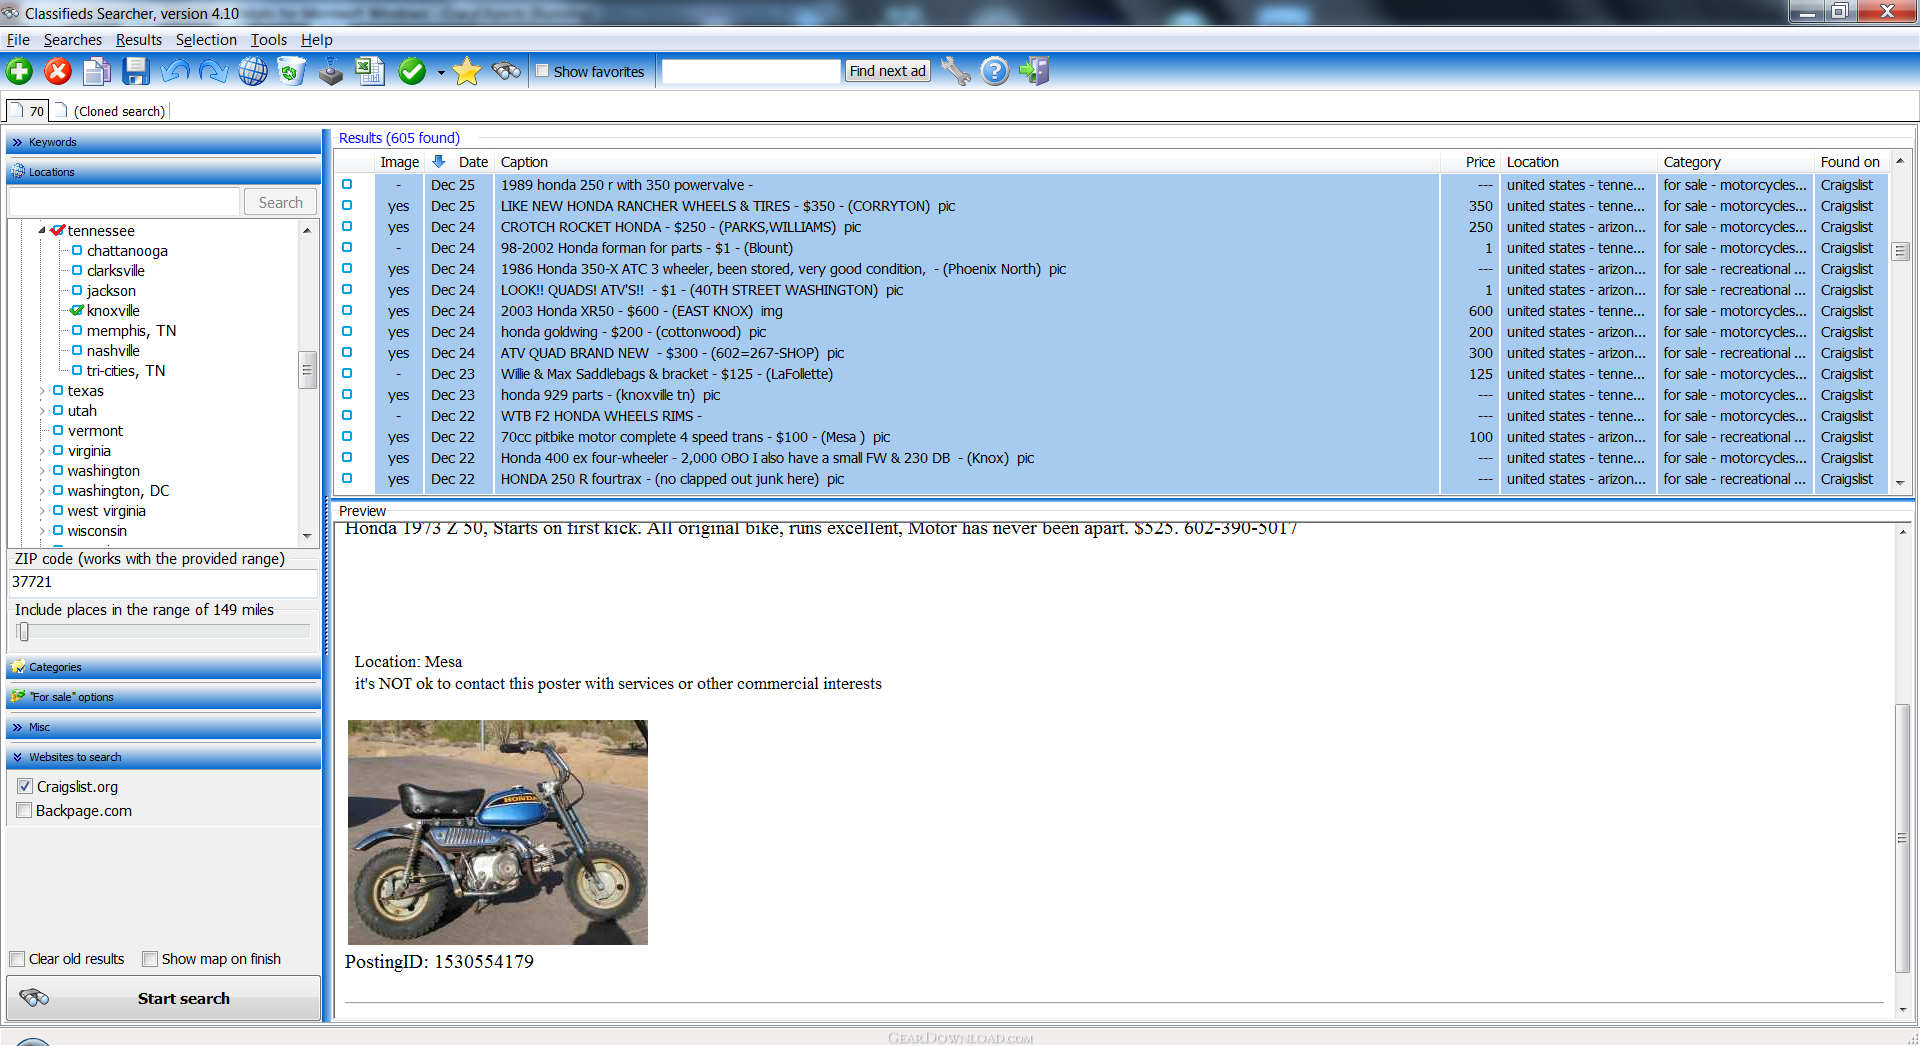This screenshot has height=1046, width=1920.
Task: Expand the Keywords panel
Action: coord(164,142)
